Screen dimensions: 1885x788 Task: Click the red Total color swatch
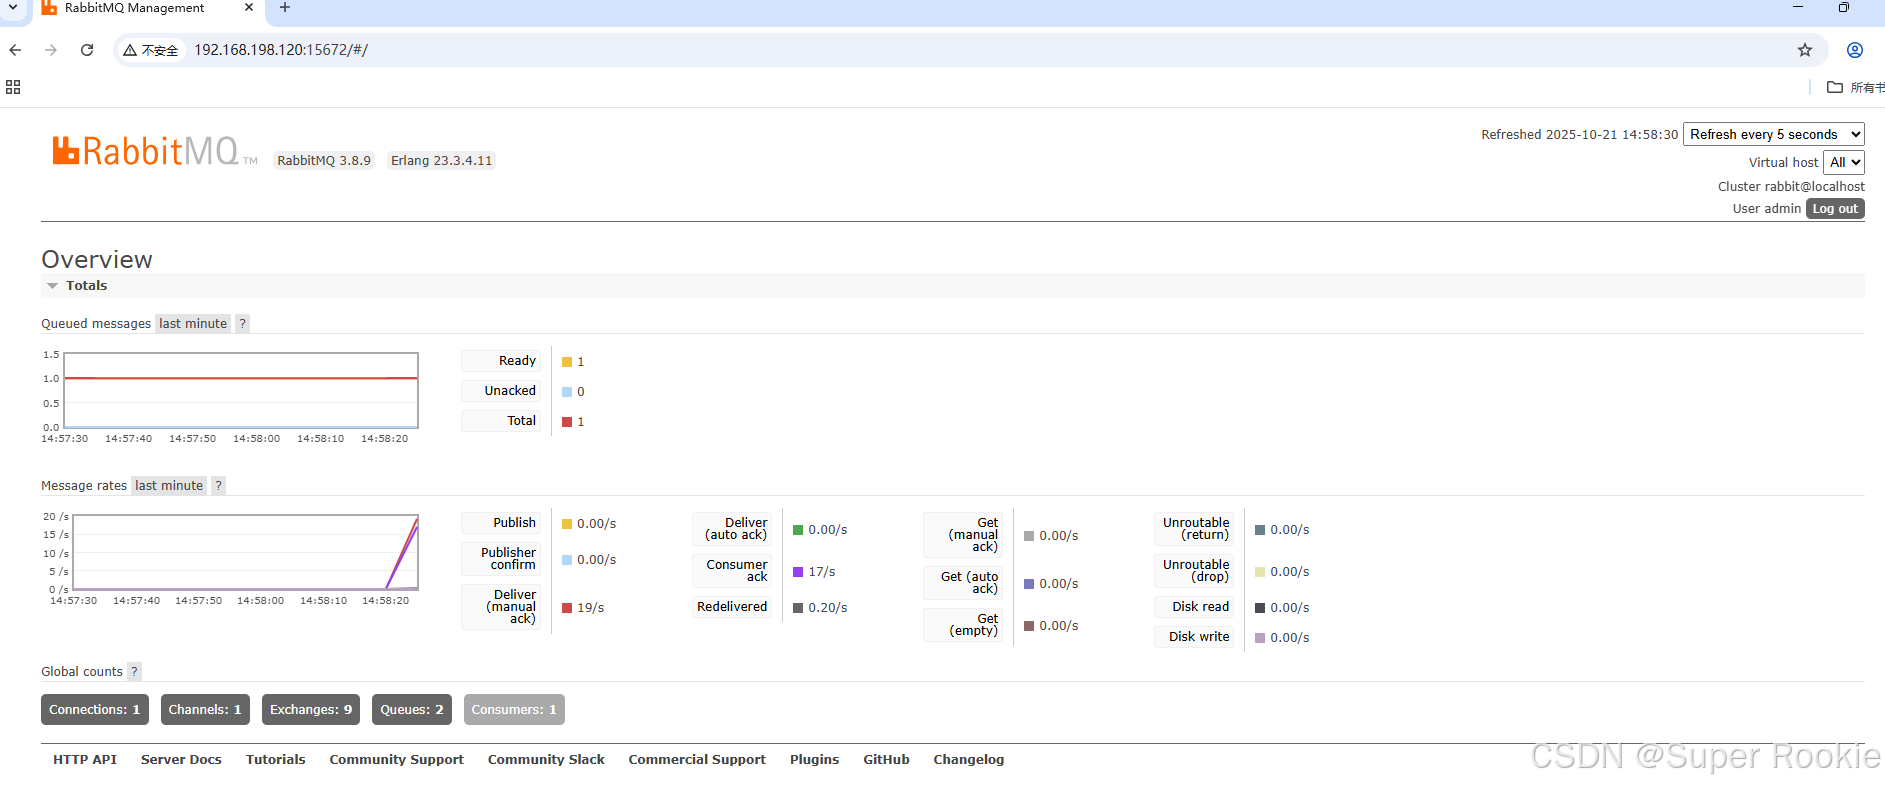click(567, 422)
